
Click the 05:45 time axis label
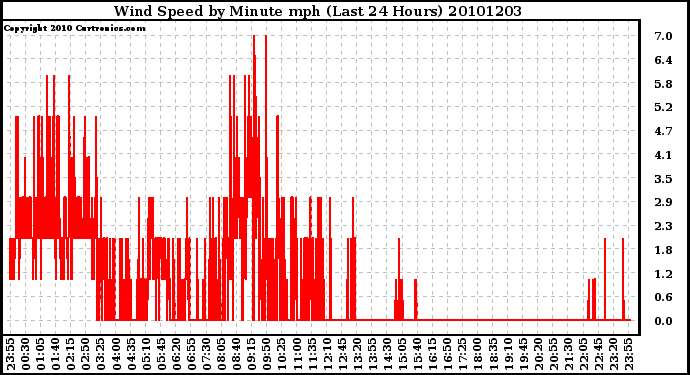click(x=161, y=355)
